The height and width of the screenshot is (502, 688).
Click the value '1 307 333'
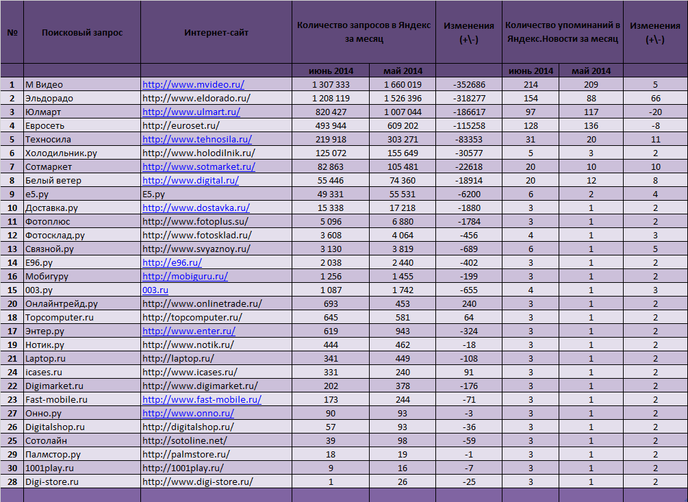[x=331, y=85]
